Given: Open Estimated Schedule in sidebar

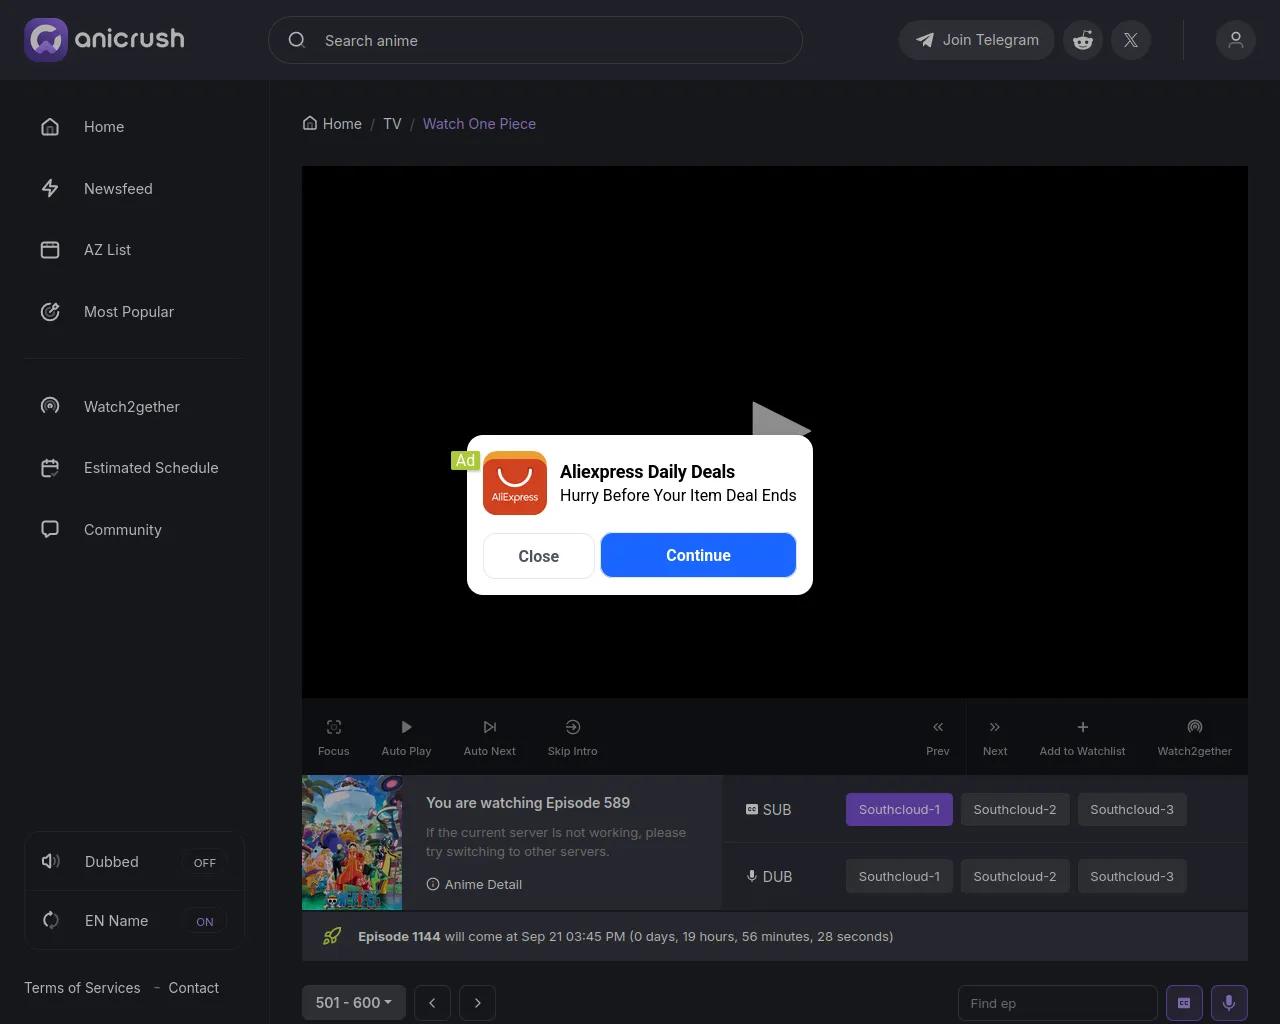Looking at the screenshot, I should (x=150, y=468).
